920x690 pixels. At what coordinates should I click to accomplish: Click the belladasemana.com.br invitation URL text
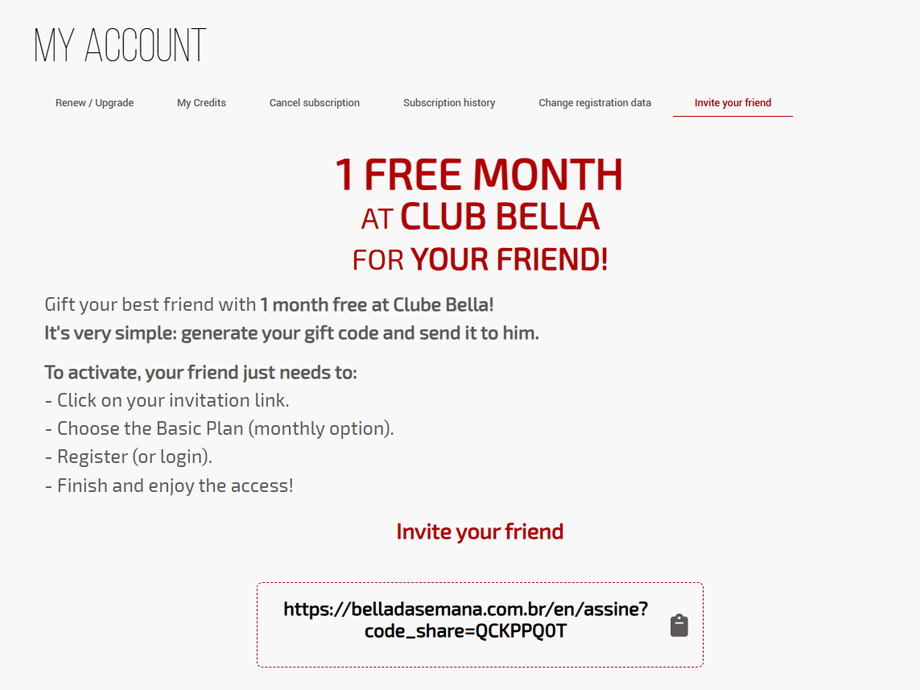coord(466,609)
